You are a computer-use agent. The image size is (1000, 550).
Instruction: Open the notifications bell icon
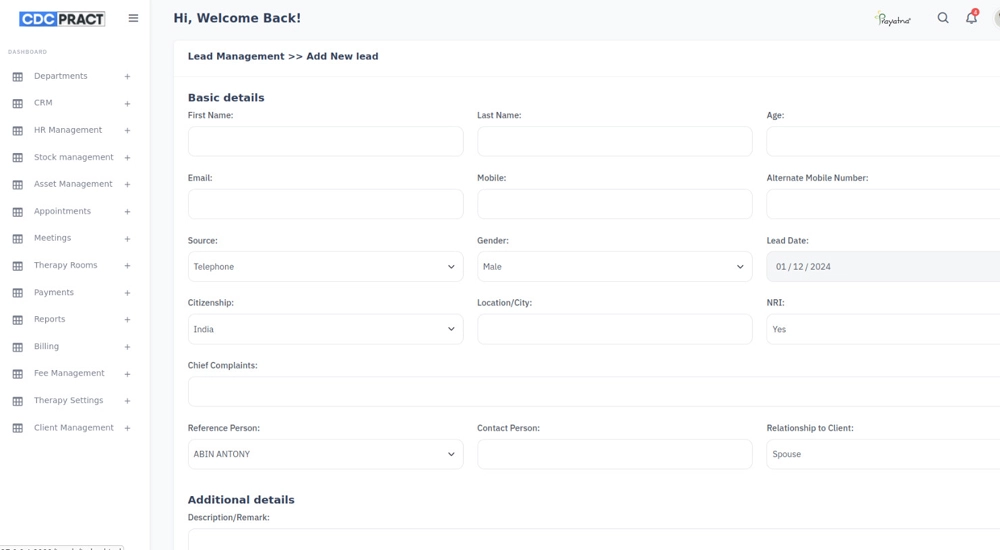point(971,18)
